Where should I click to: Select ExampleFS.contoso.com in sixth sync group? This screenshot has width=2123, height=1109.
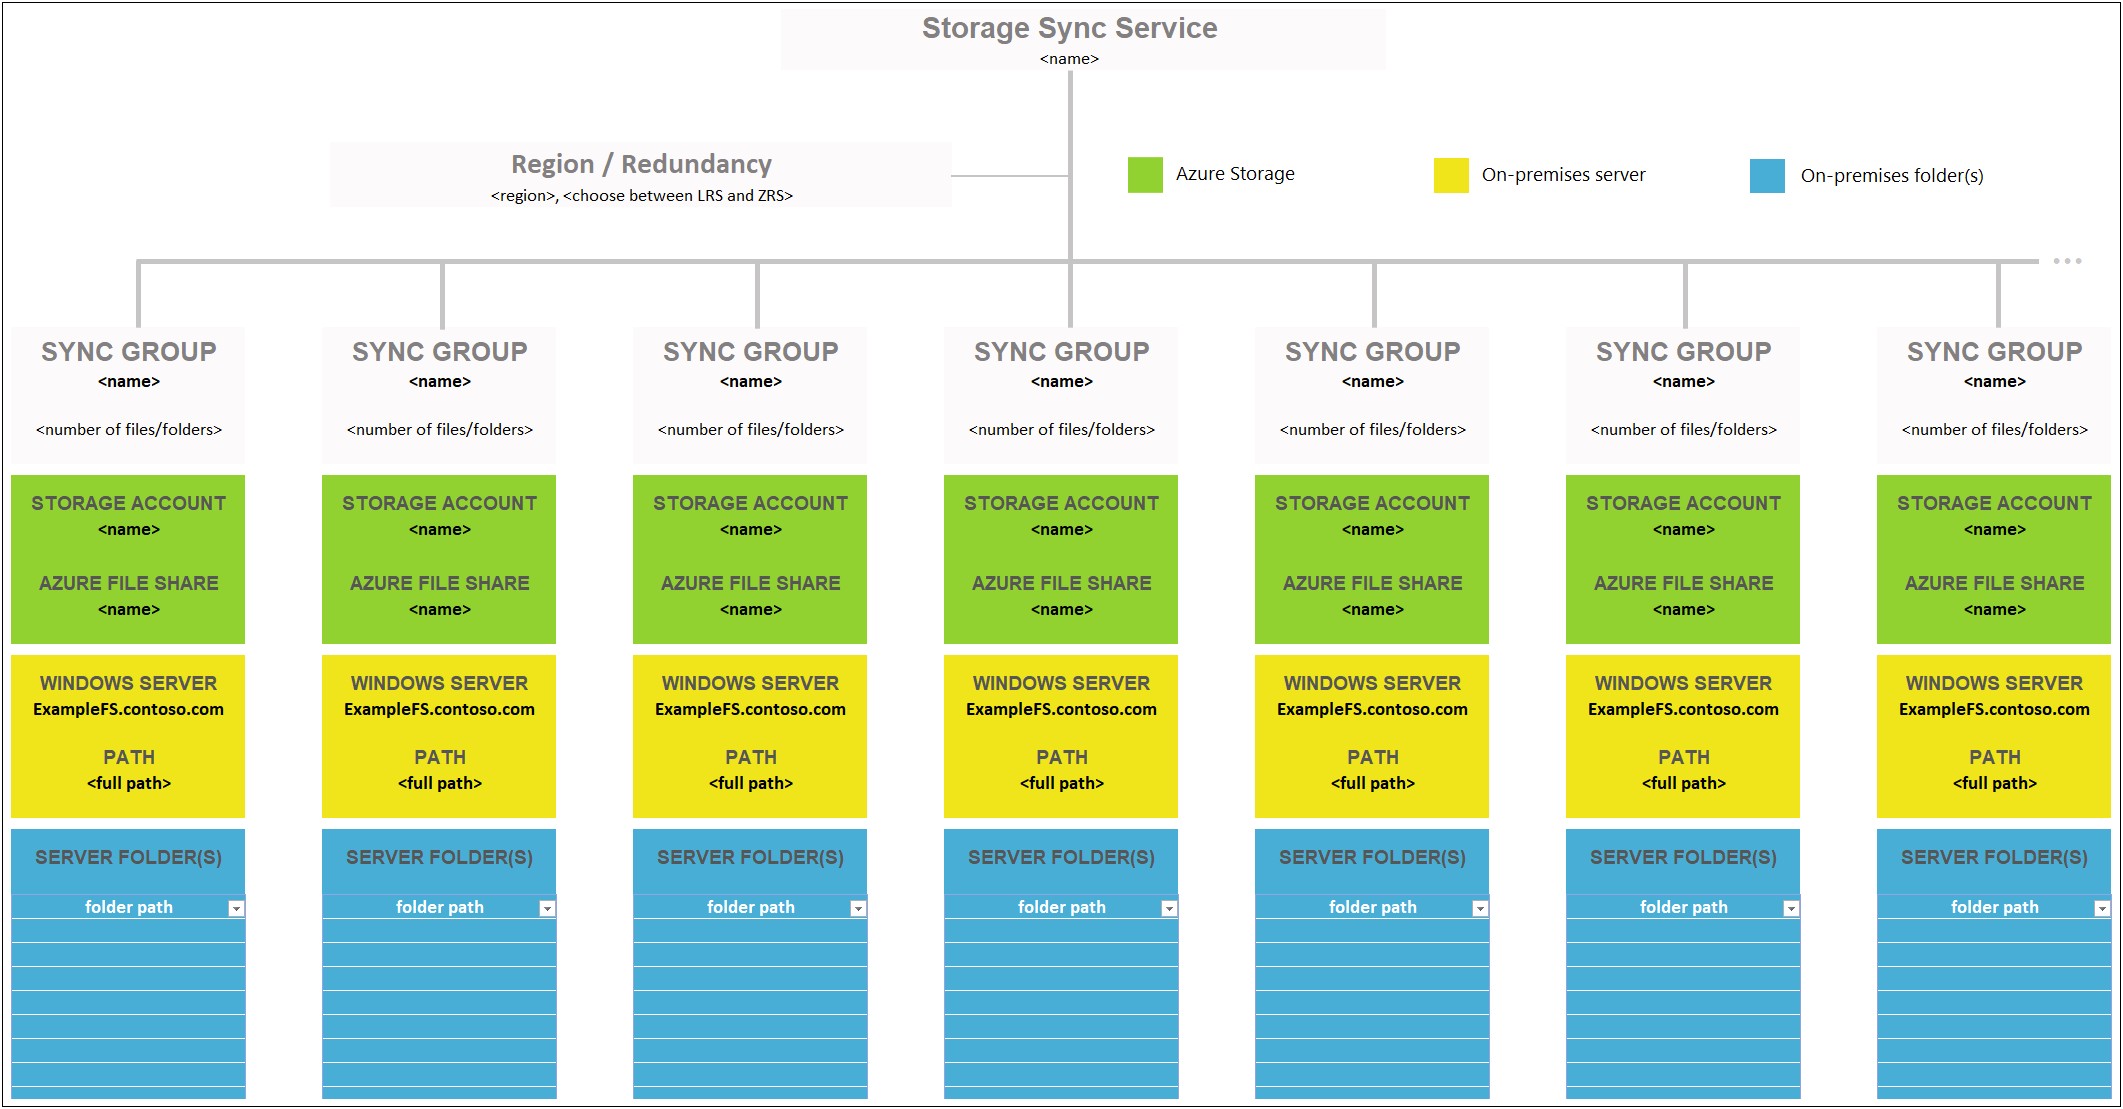(1684, 709)
